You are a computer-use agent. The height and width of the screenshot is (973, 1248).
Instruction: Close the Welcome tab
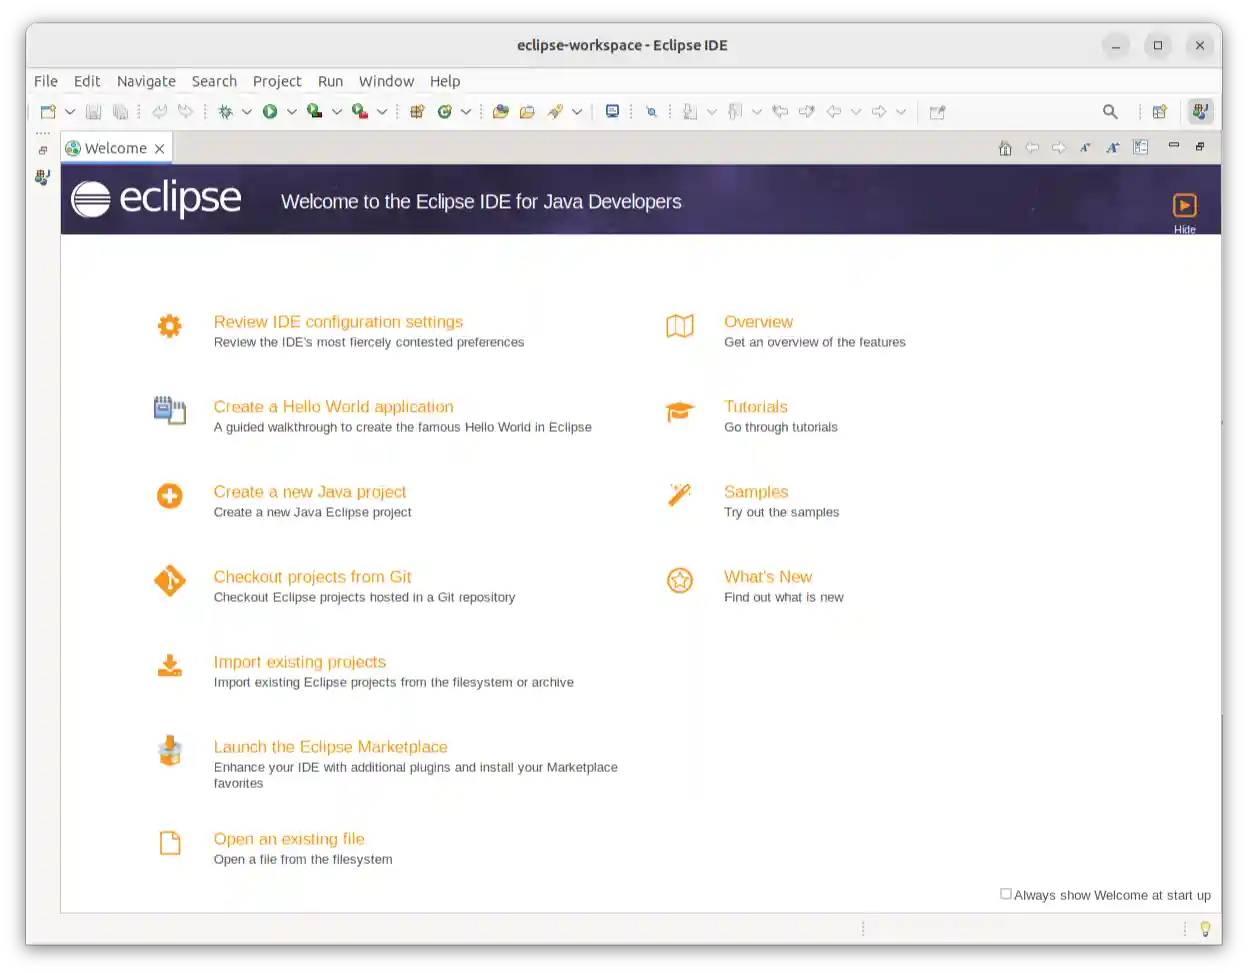point(159,149)
